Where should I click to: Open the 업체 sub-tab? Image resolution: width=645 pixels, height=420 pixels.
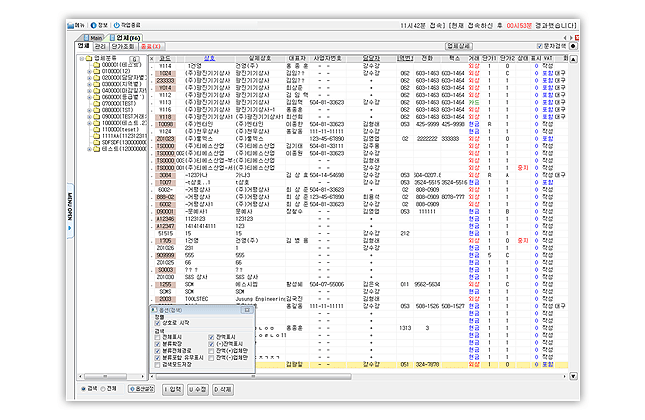tap(84, 46)
